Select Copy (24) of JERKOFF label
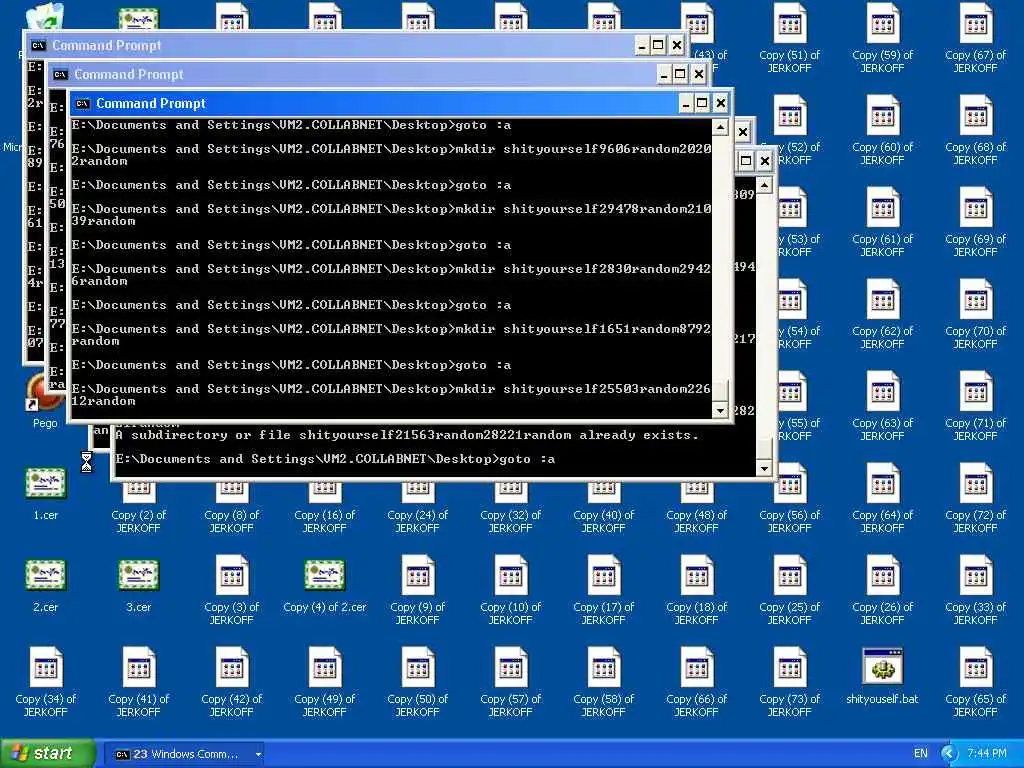Image resolution: width=1024 pixels, height=768 pixels. click(x=417, y=521)
